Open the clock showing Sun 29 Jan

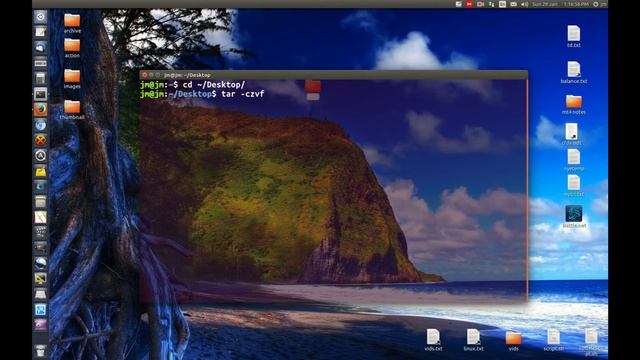560,4
